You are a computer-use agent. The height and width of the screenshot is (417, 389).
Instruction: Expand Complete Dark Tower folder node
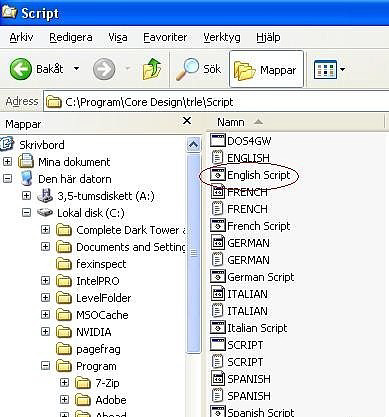coord(45,230)
